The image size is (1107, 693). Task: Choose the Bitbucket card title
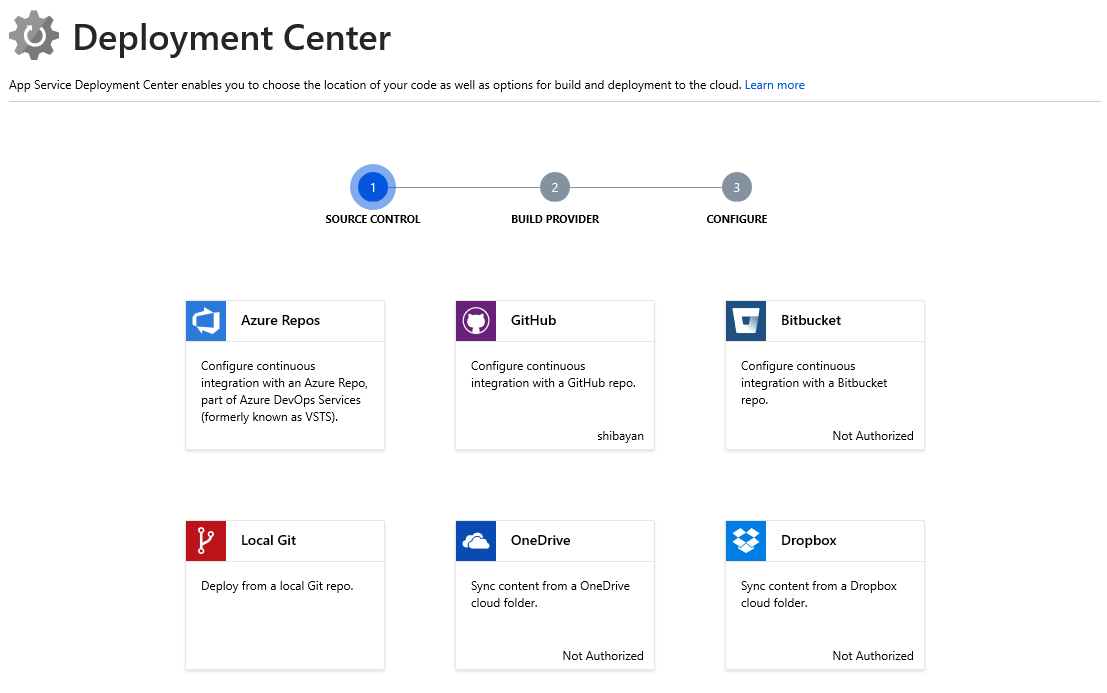[810, 320]
